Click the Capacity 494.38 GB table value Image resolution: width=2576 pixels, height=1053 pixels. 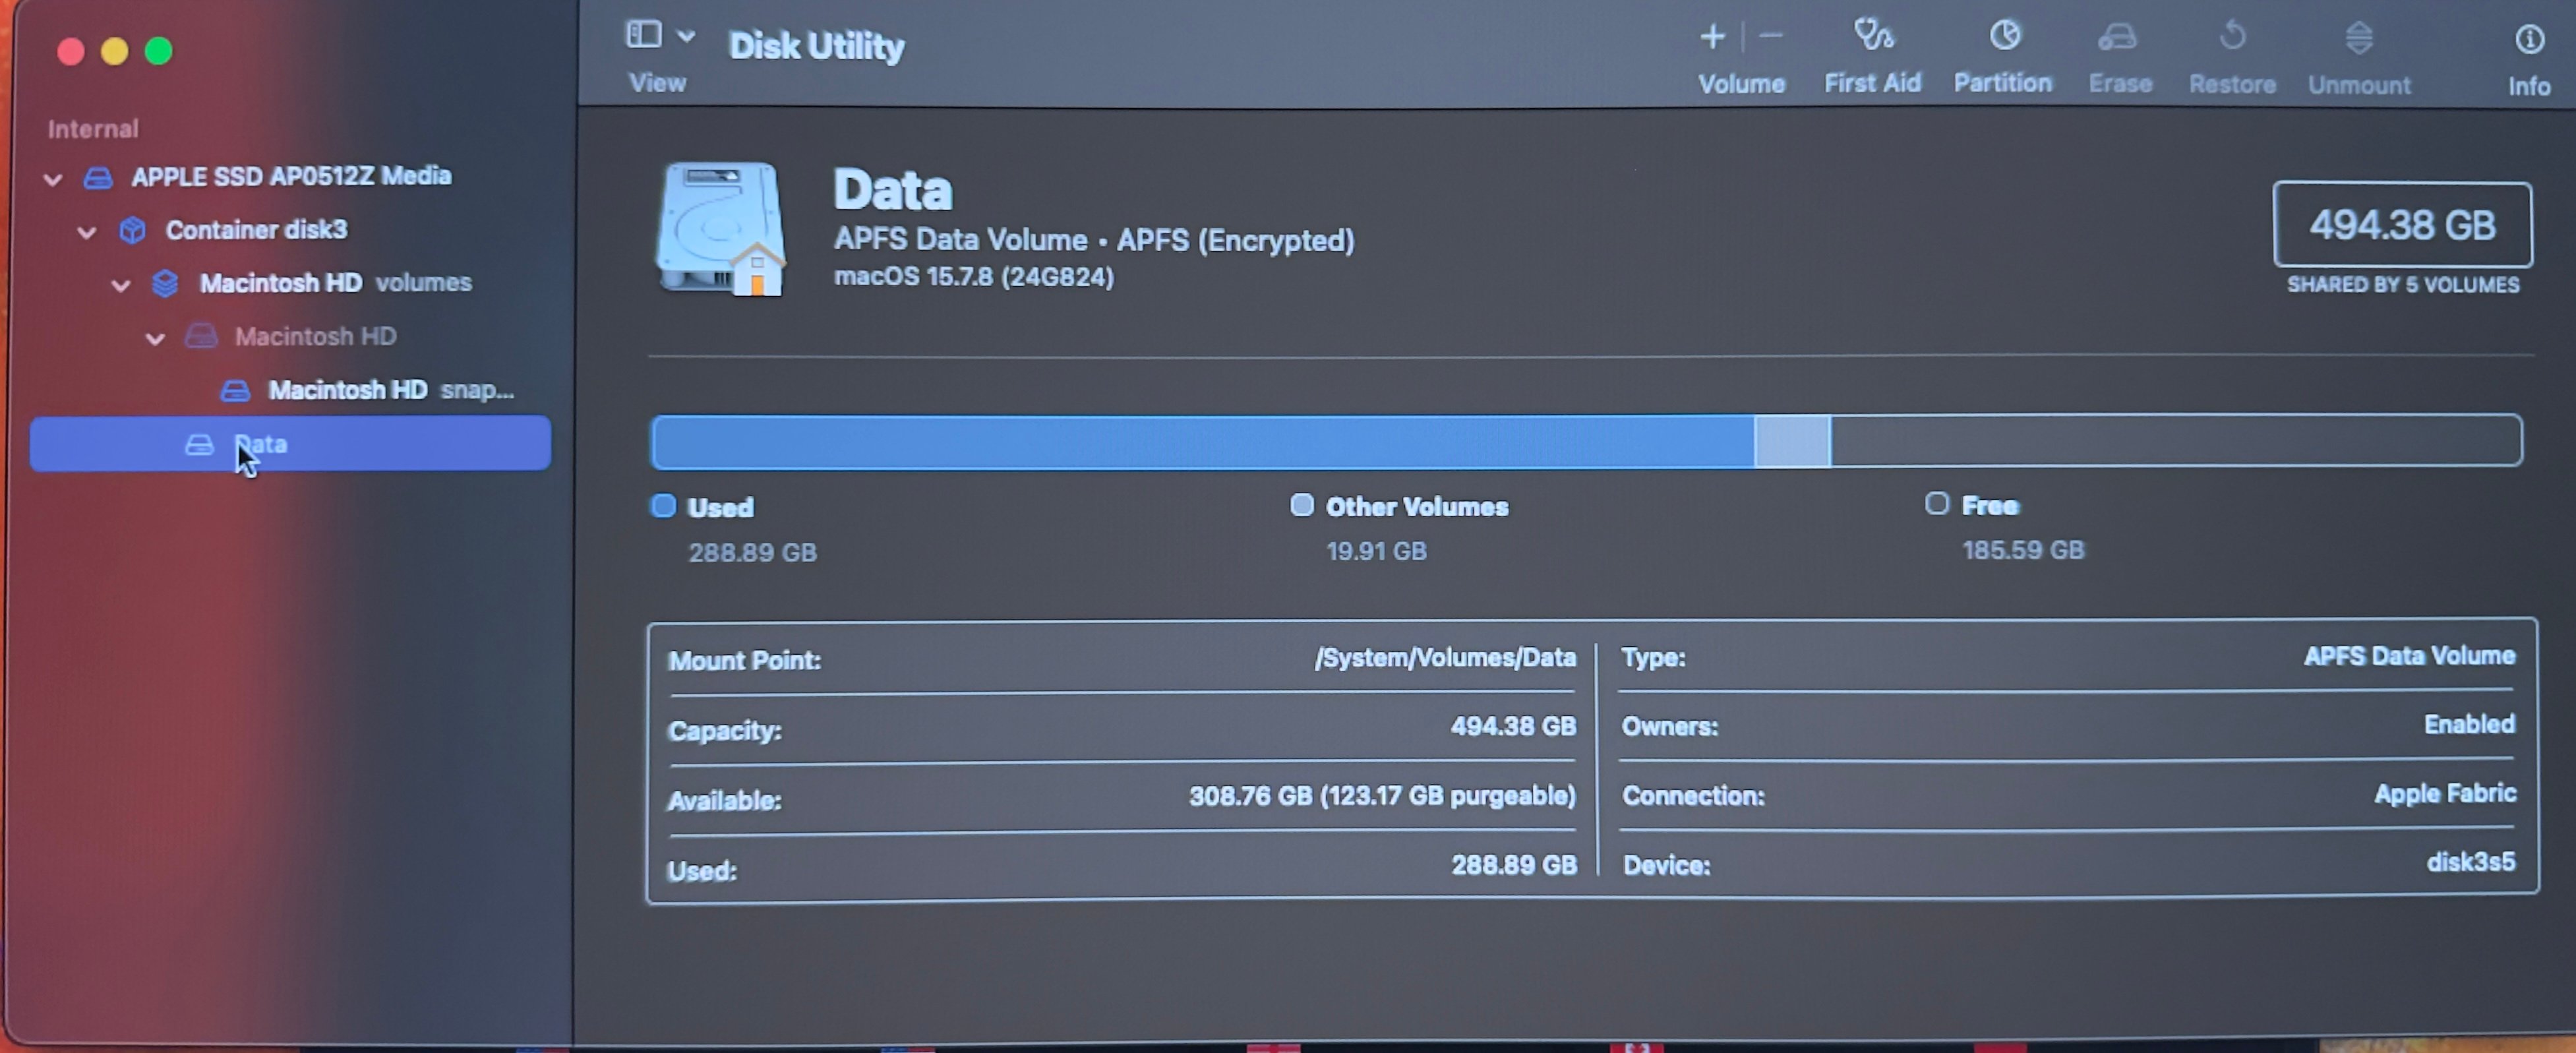(x=1513, y=726)
